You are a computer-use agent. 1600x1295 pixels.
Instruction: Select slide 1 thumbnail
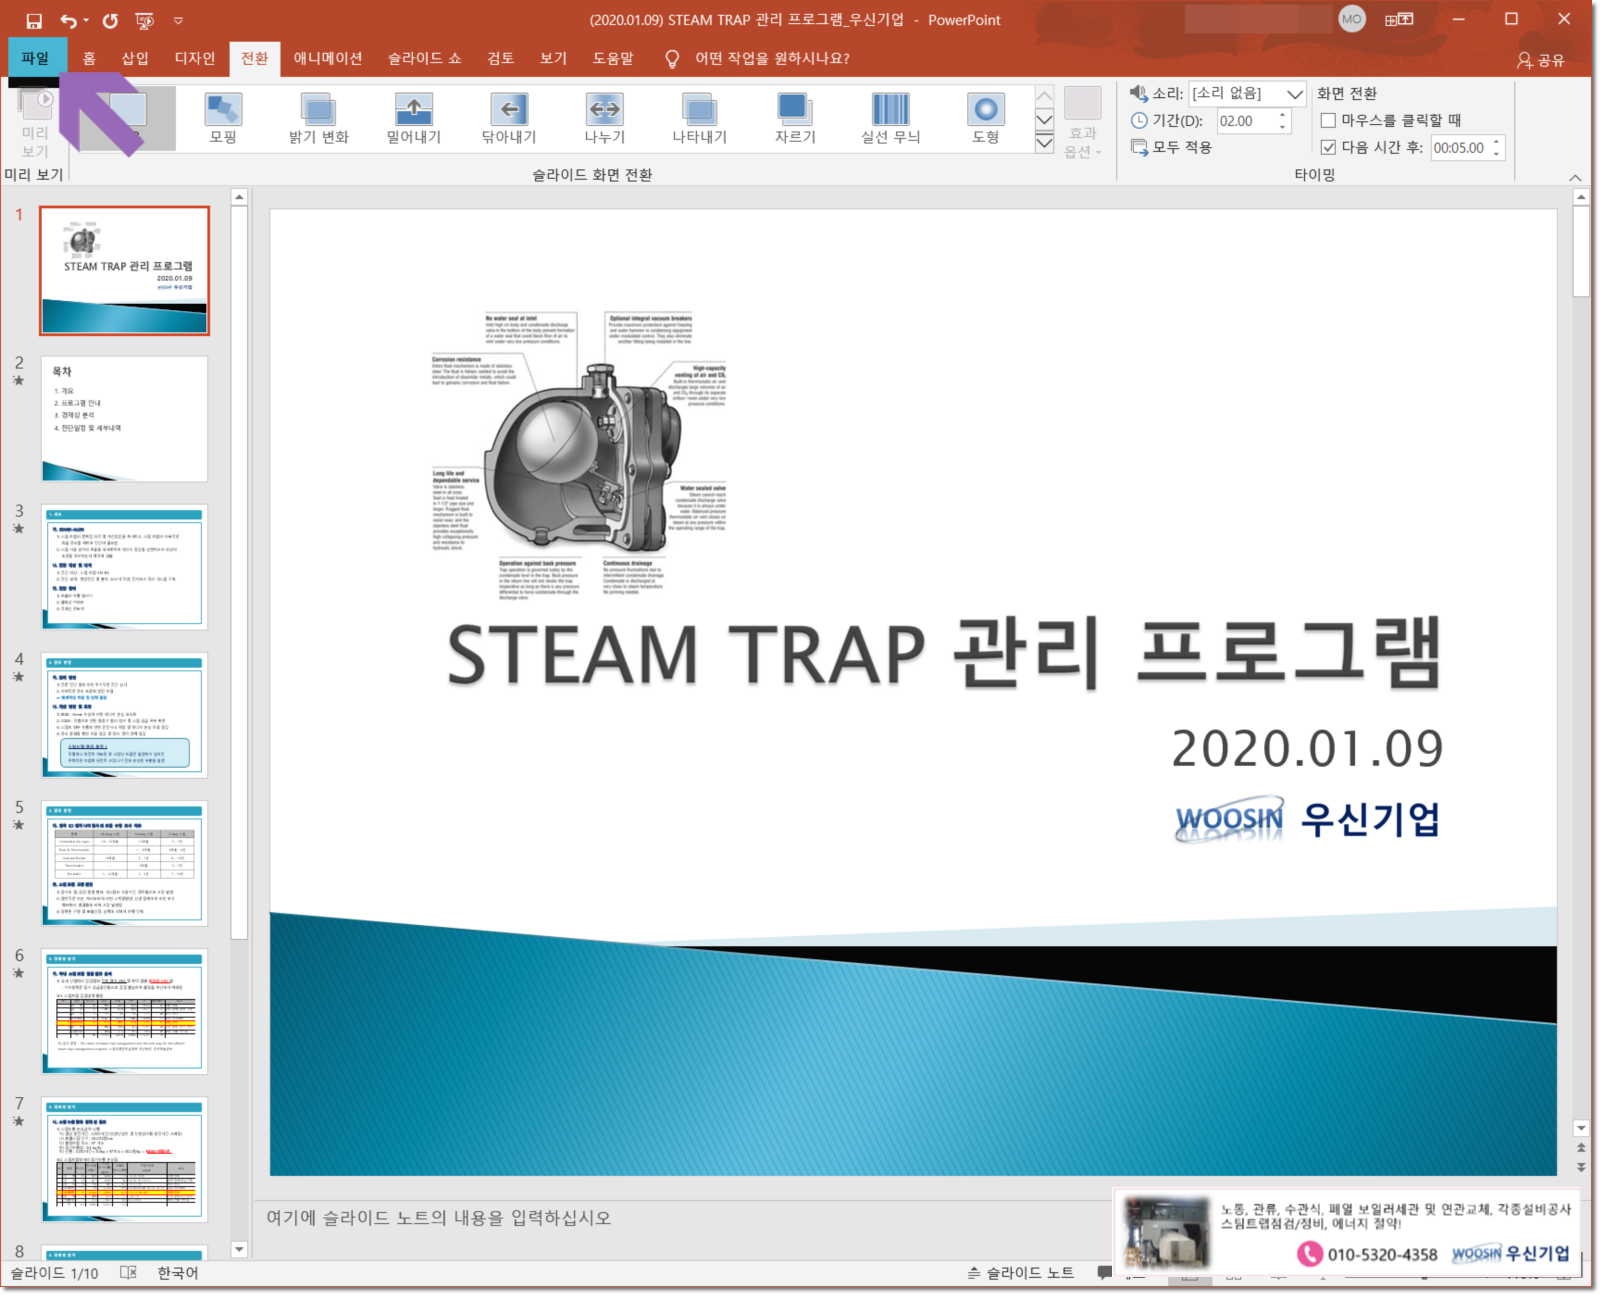coord(124,270)
